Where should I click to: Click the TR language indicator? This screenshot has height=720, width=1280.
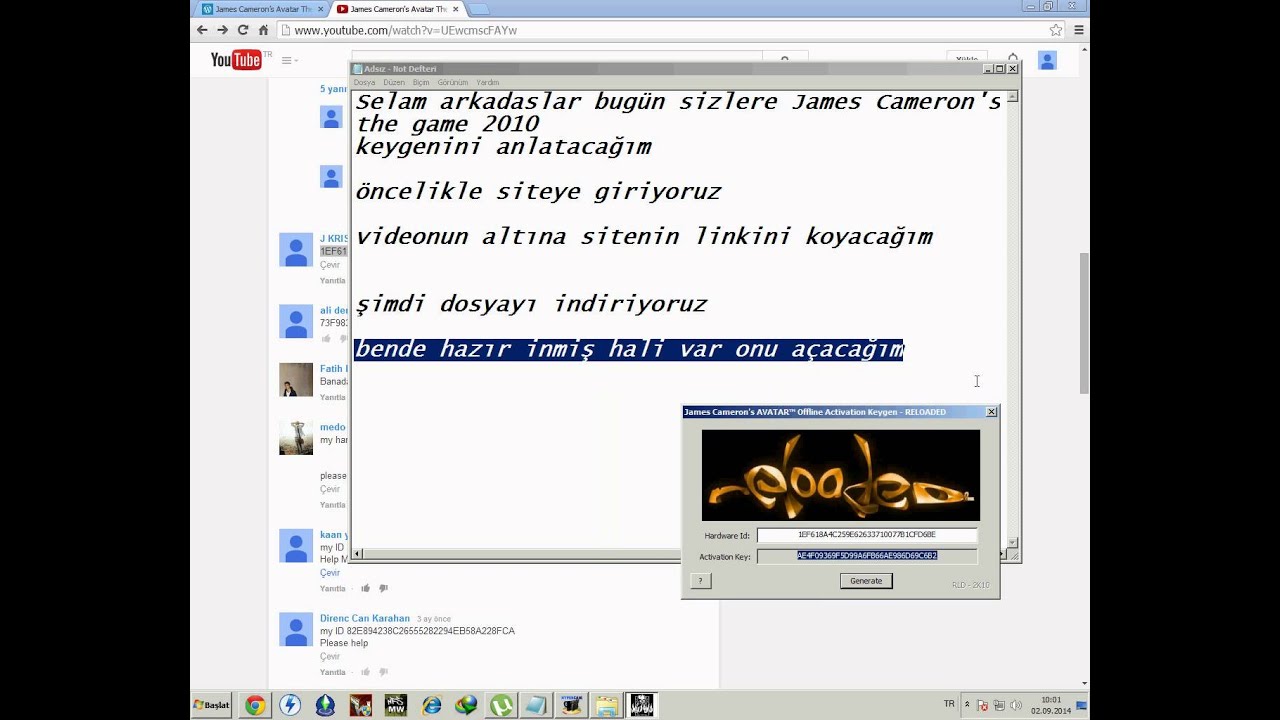949,704
